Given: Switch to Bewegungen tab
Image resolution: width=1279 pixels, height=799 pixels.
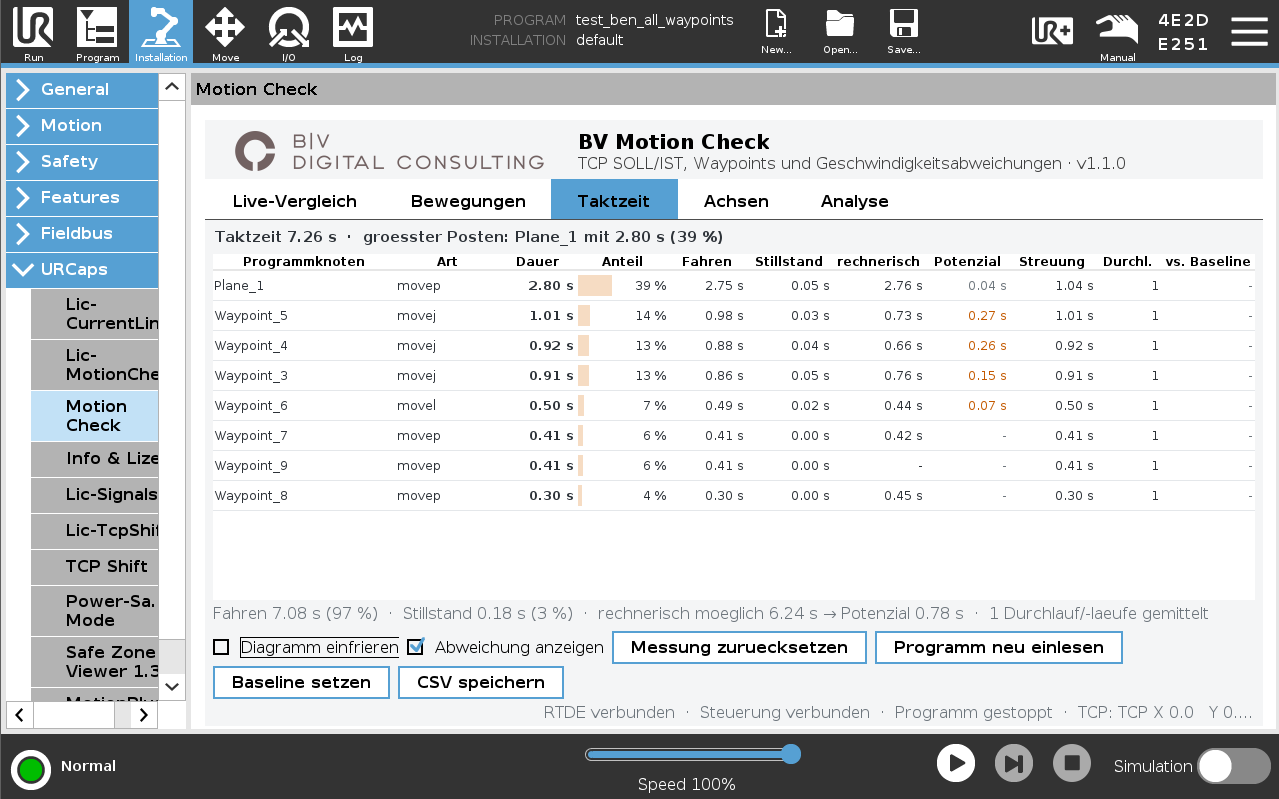Looking at the screenshot, I should click(x=468, y=201).
